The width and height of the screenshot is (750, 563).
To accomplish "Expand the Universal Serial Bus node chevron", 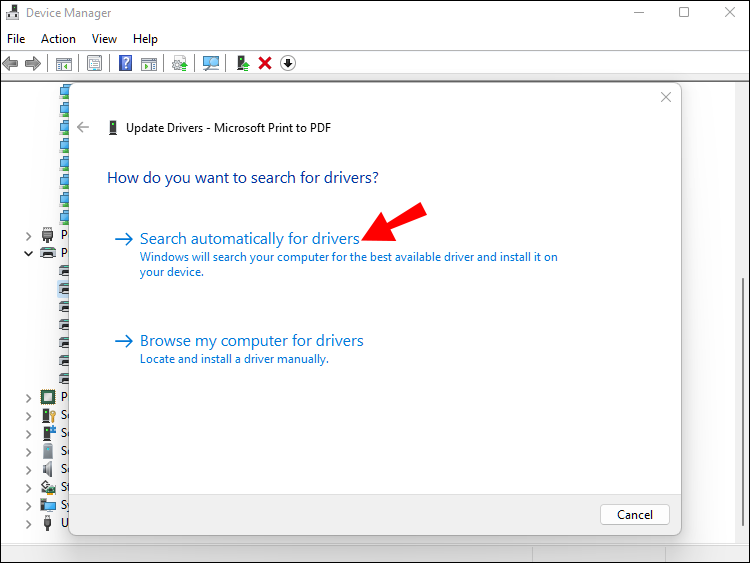I will tap(28, 524).
